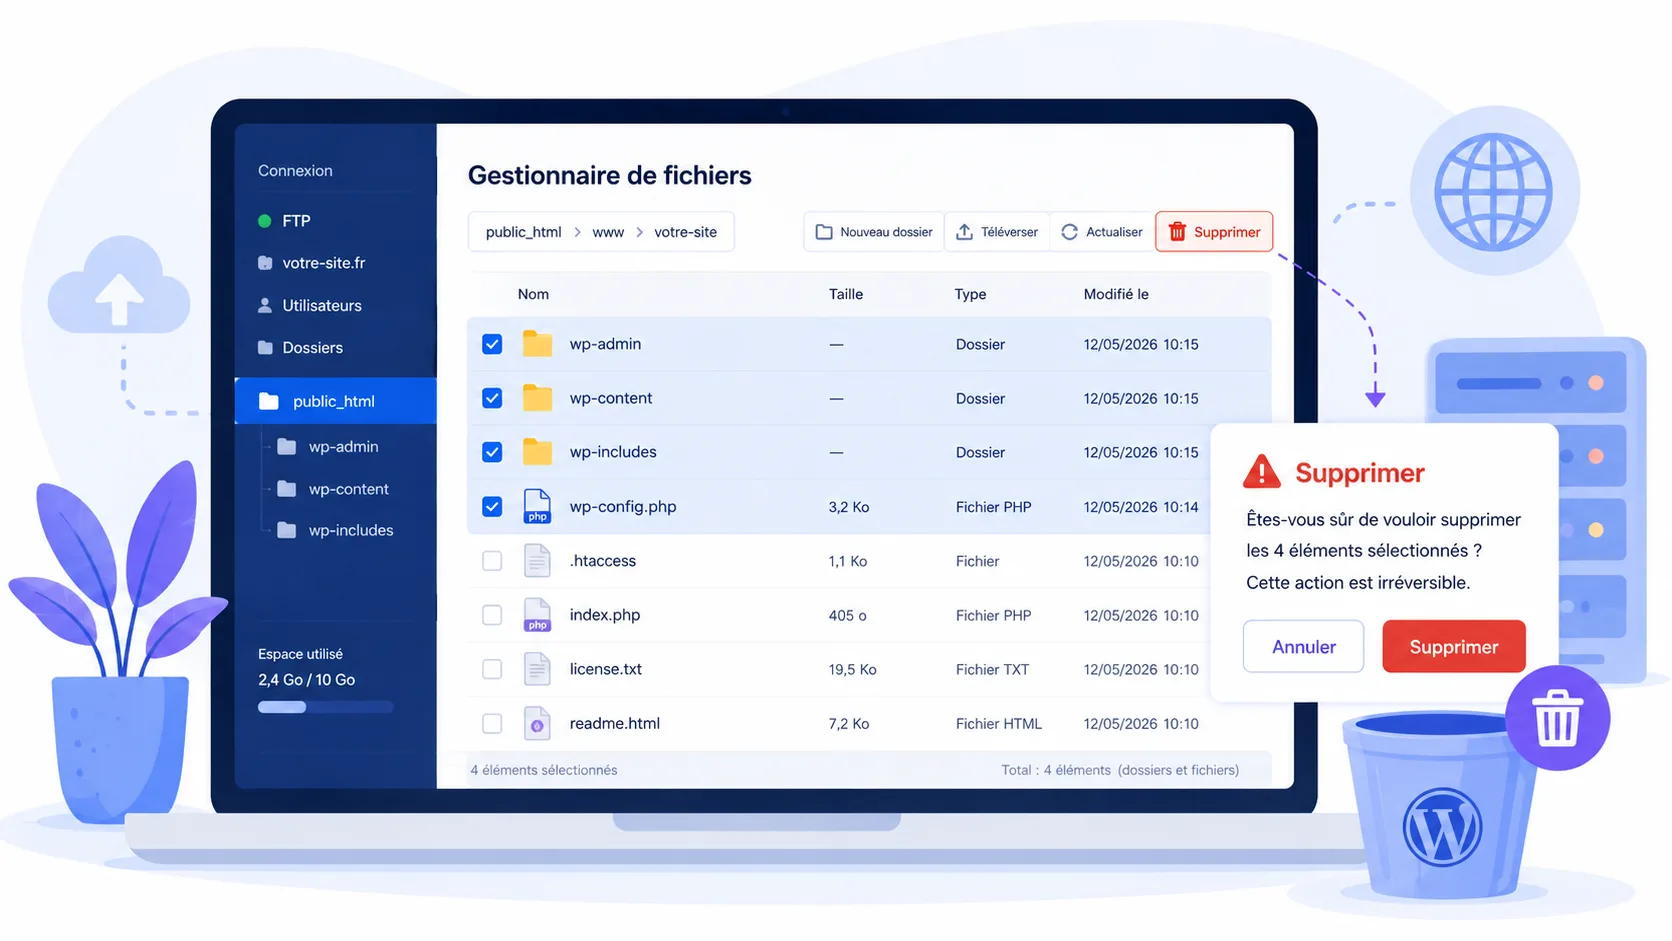Screen dimensions: 1672x941
Task: Uncheck the wp-includes checkbox
Action: coord(492,452)
